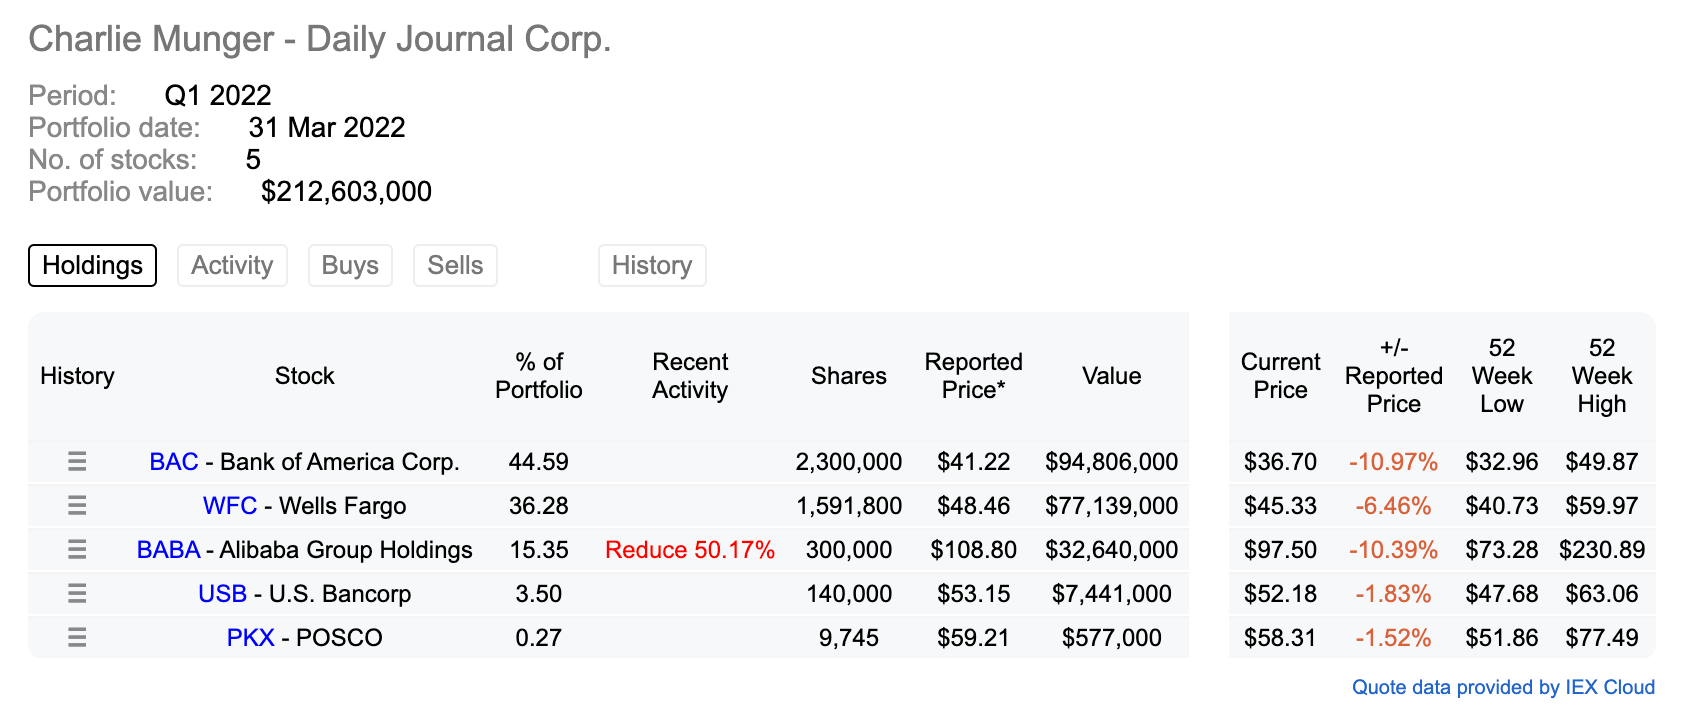Follow the IEX Cloud quote data link

click(1503, 687)
